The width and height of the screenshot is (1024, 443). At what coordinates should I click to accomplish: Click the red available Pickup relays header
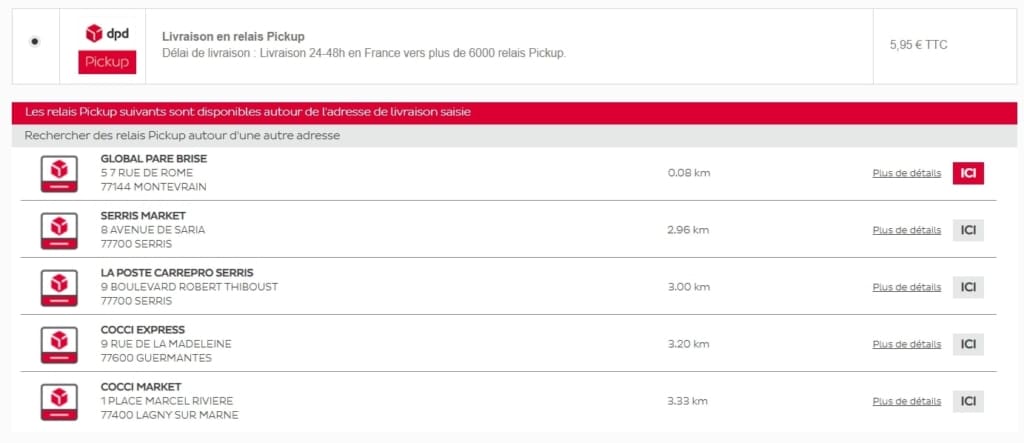[514, 113]
